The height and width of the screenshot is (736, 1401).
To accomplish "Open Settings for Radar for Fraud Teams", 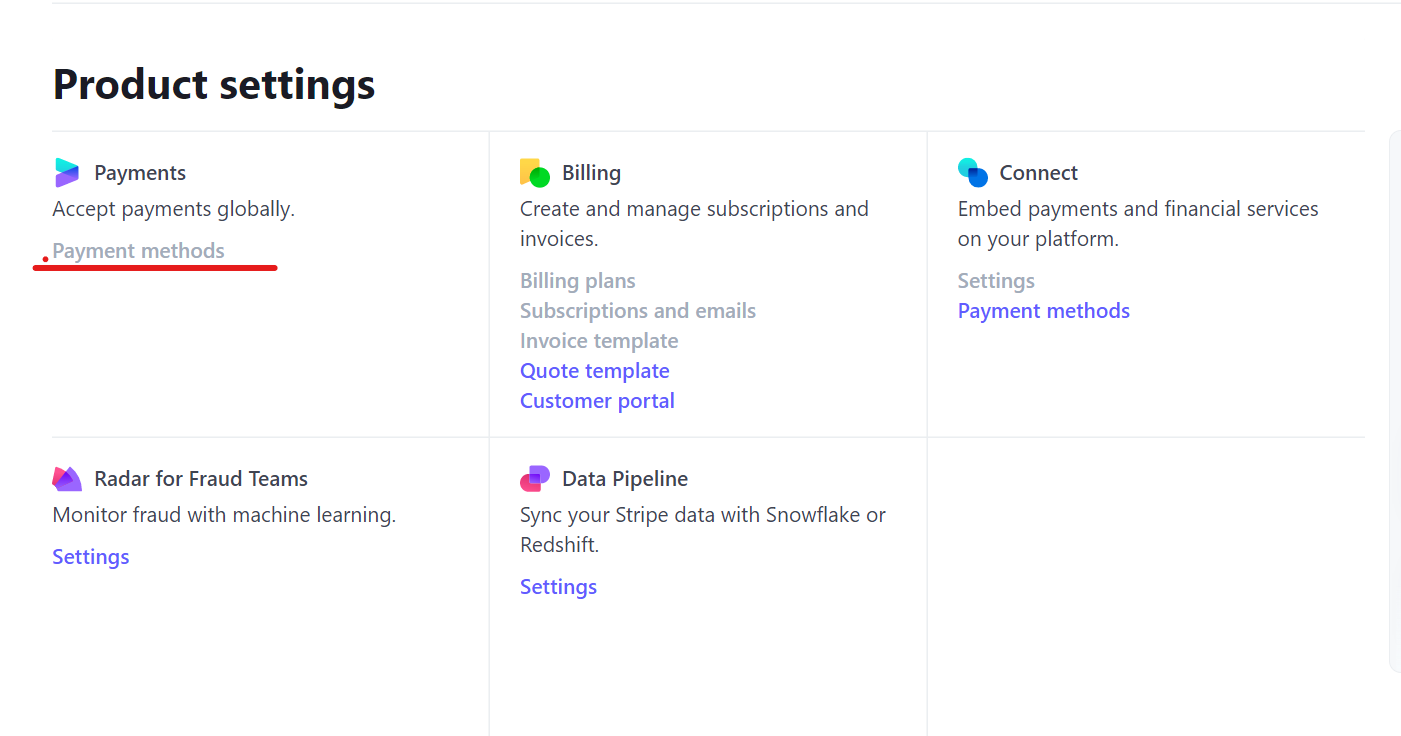I will tap(90, 557).
